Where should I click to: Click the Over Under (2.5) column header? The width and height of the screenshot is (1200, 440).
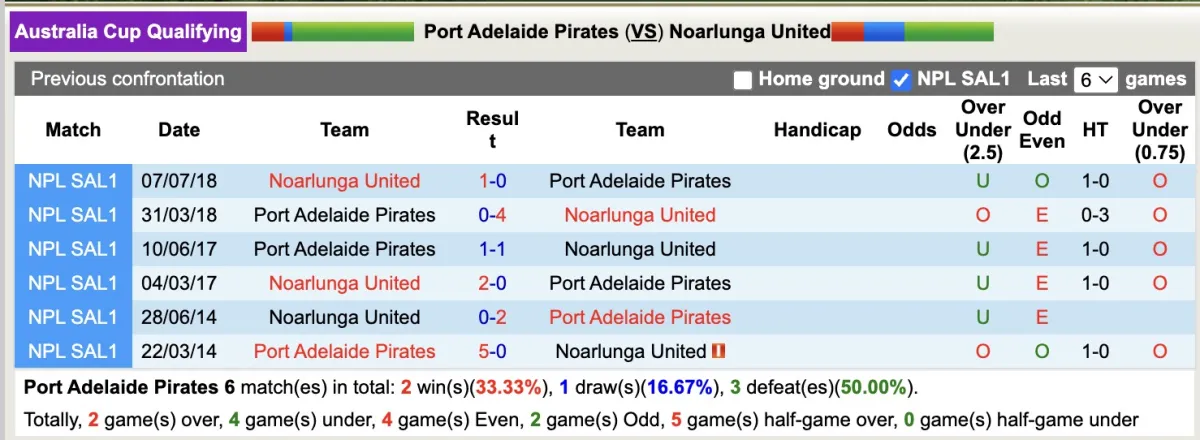[982, 130]
